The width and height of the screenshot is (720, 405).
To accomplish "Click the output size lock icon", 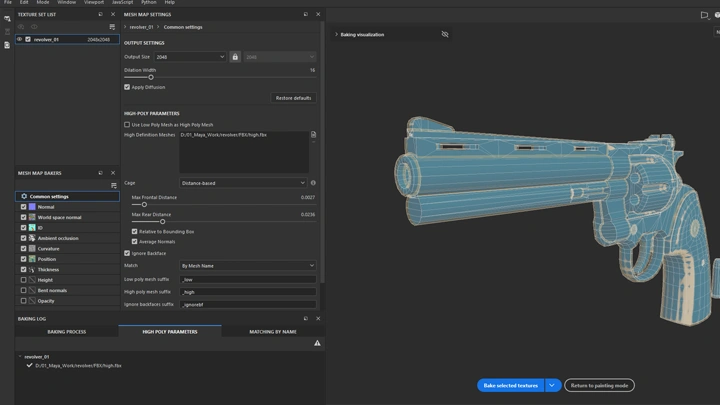I will point(235,57).
